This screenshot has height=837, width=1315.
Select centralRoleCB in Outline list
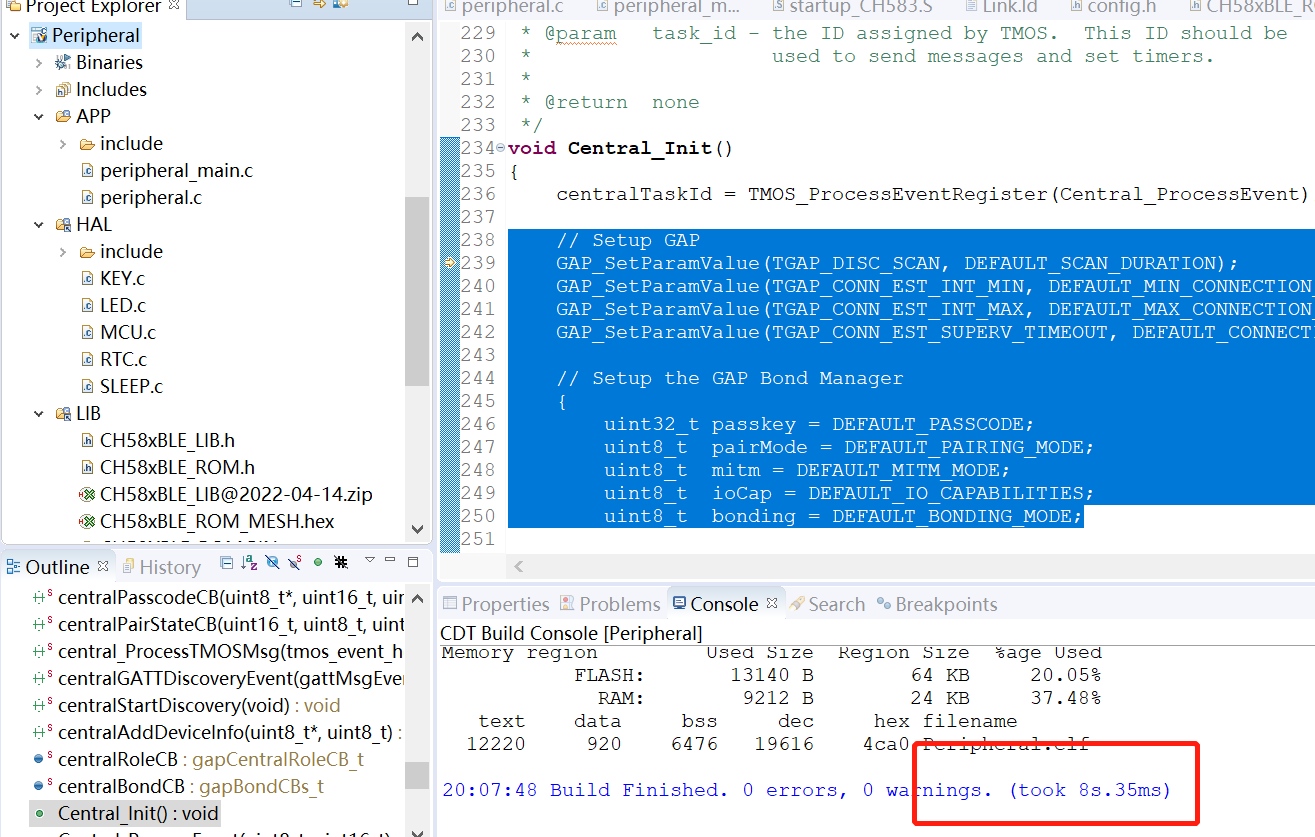point(122,759)
